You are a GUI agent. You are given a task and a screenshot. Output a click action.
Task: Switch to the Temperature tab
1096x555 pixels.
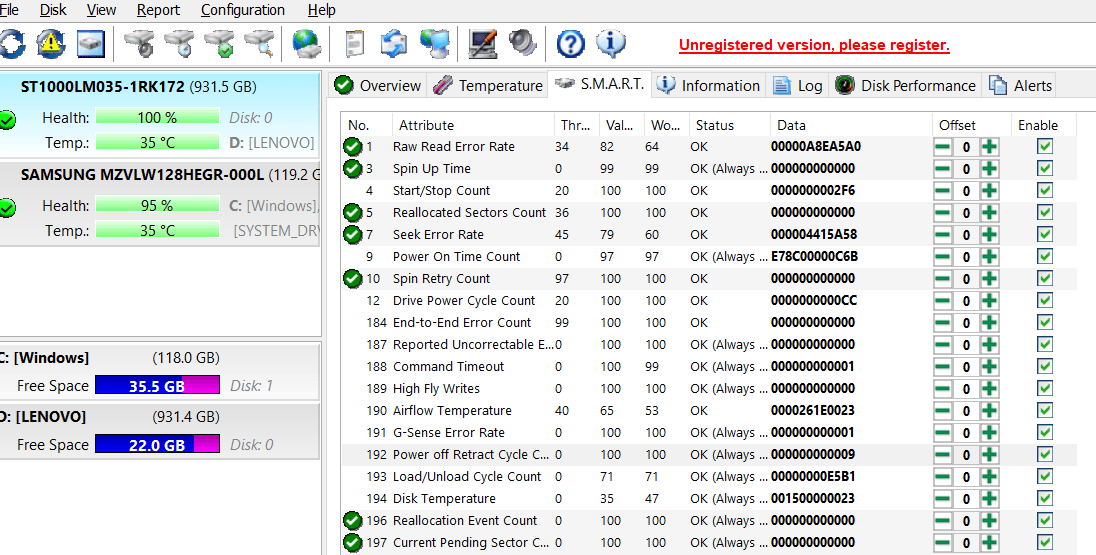point(487,85)
